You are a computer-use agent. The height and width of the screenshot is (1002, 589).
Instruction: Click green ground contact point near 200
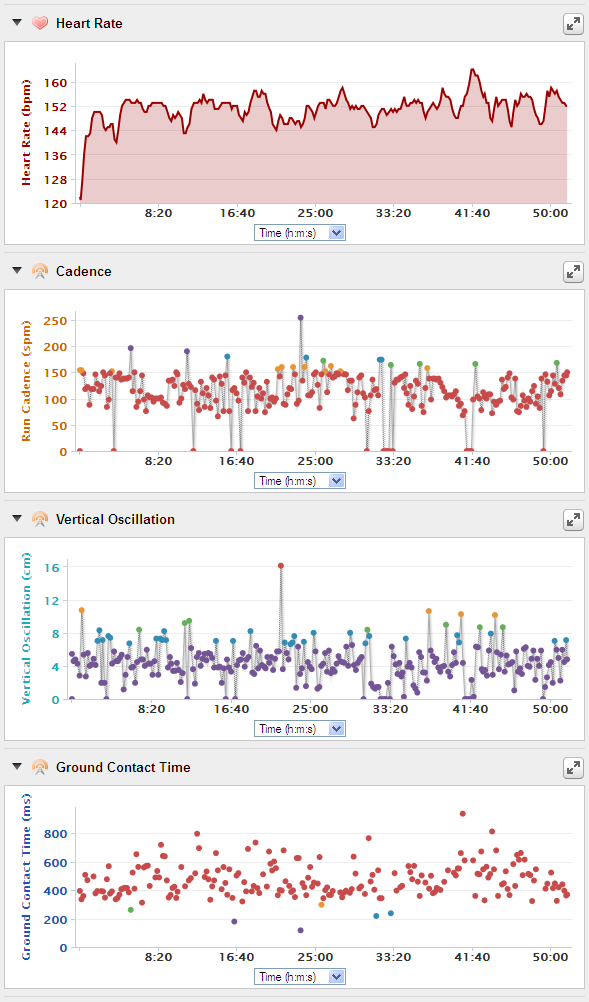click(x=131, y=909)
